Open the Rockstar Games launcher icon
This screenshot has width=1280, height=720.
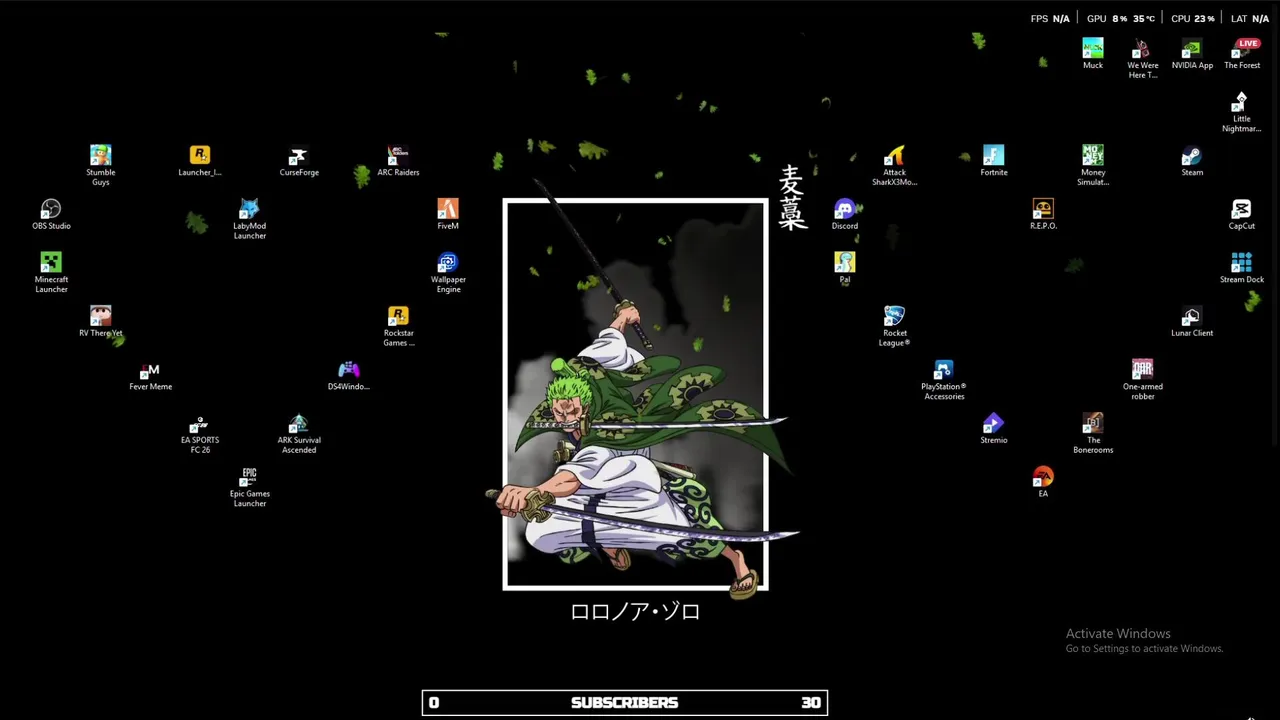398,326
